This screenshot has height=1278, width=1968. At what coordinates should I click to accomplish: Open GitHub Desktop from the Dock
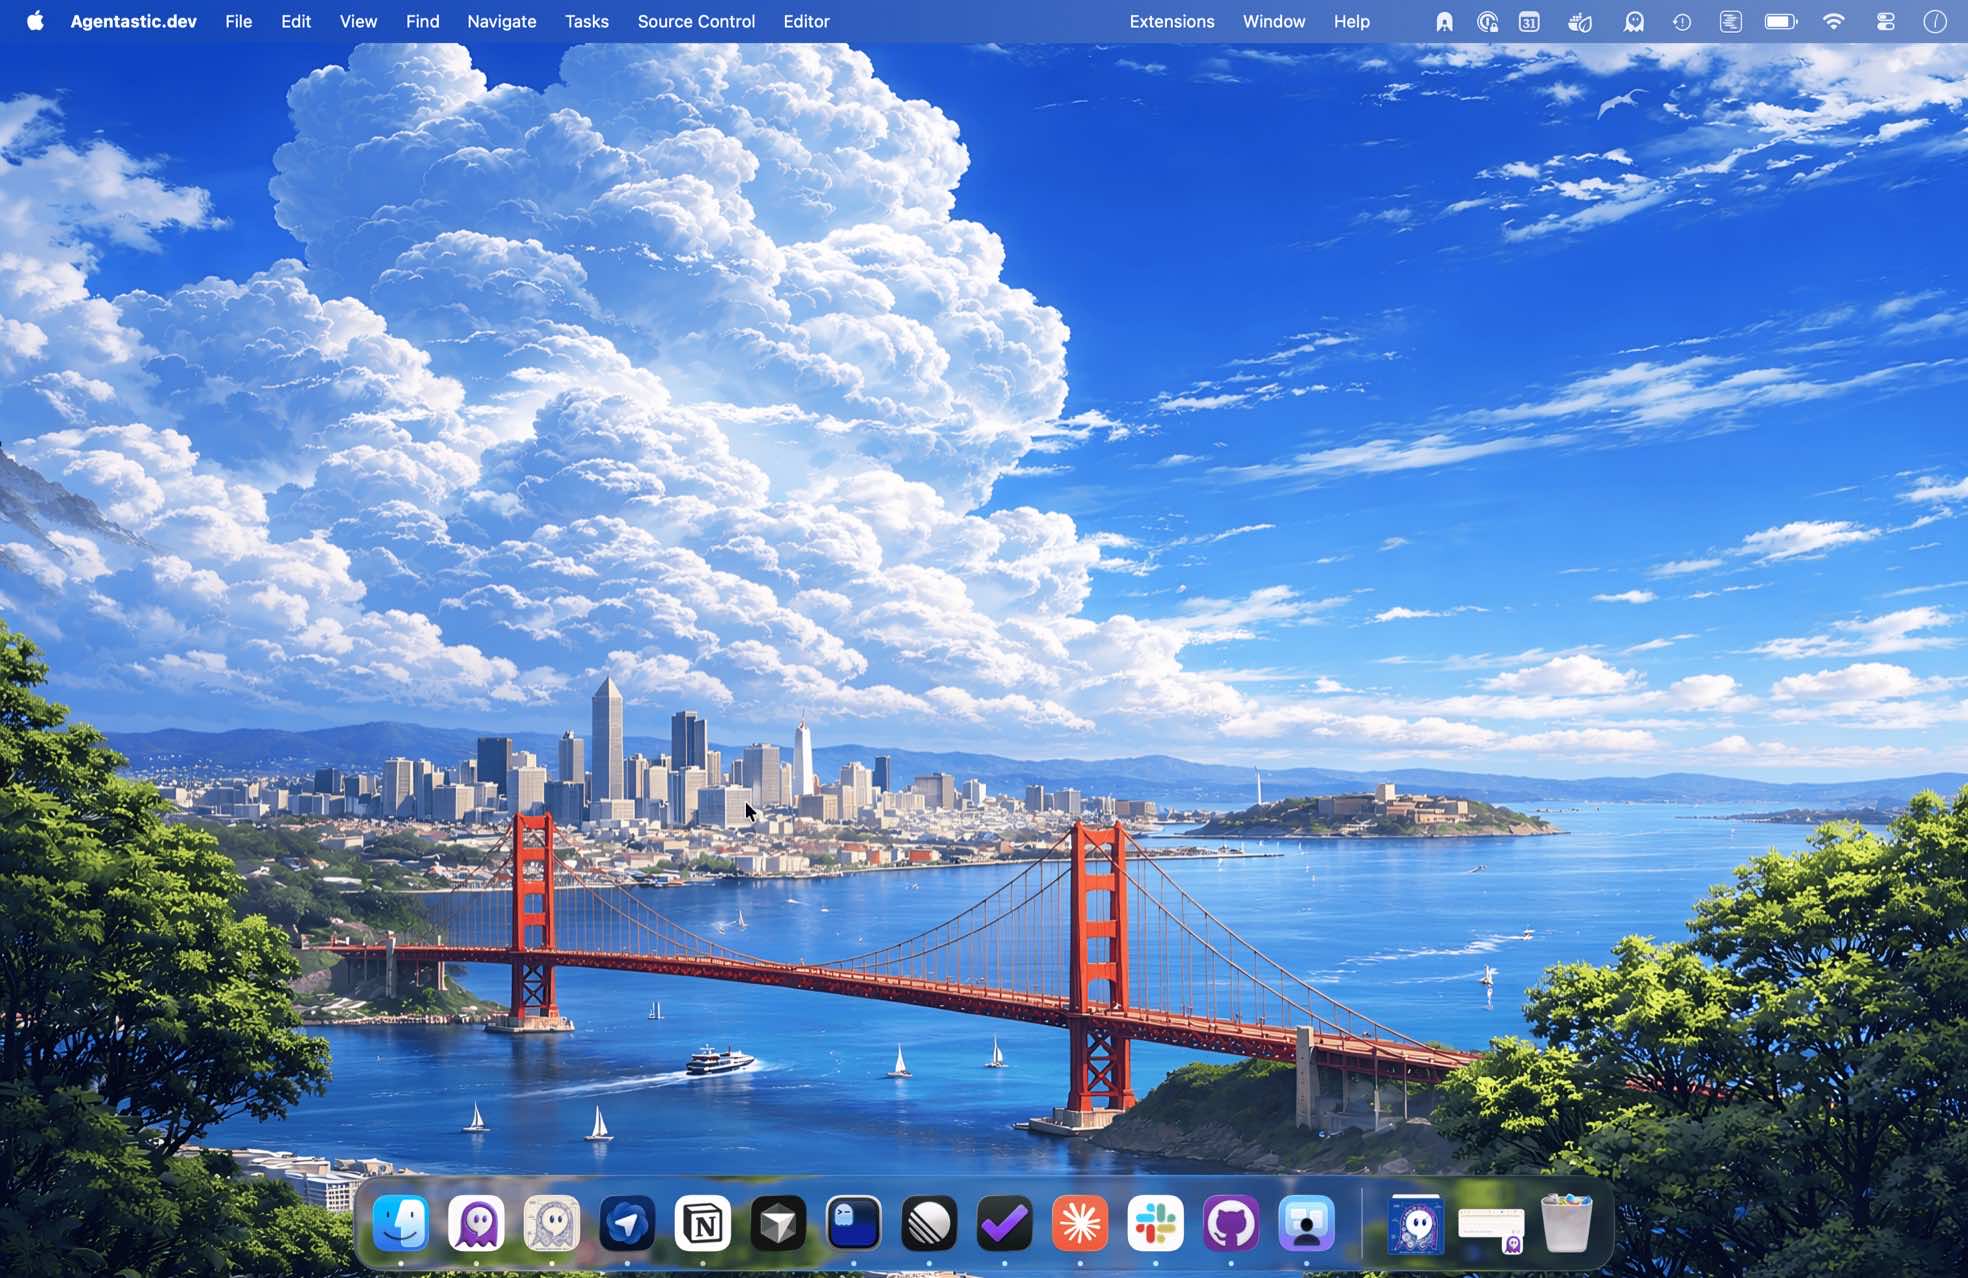tap(1231, 1224)
